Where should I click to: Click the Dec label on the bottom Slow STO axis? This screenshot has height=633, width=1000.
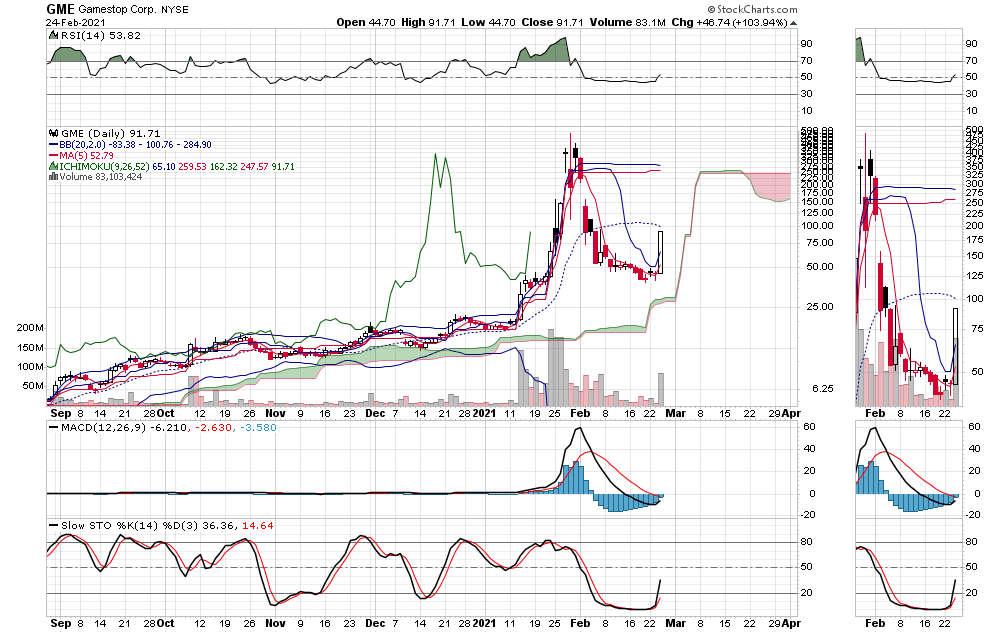pos(376,623)
